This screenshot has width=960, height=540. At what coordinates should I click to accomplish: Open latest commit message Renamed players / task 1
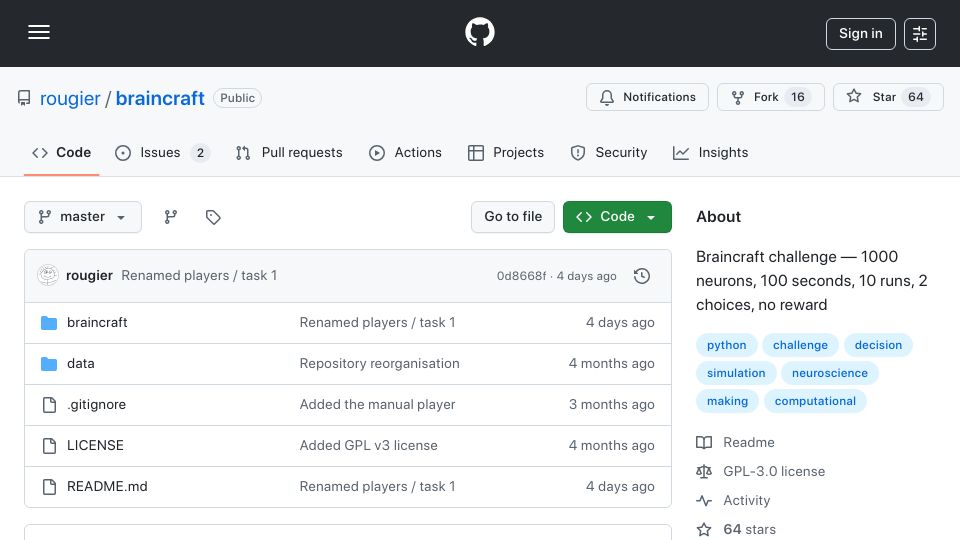click(199, 276)
